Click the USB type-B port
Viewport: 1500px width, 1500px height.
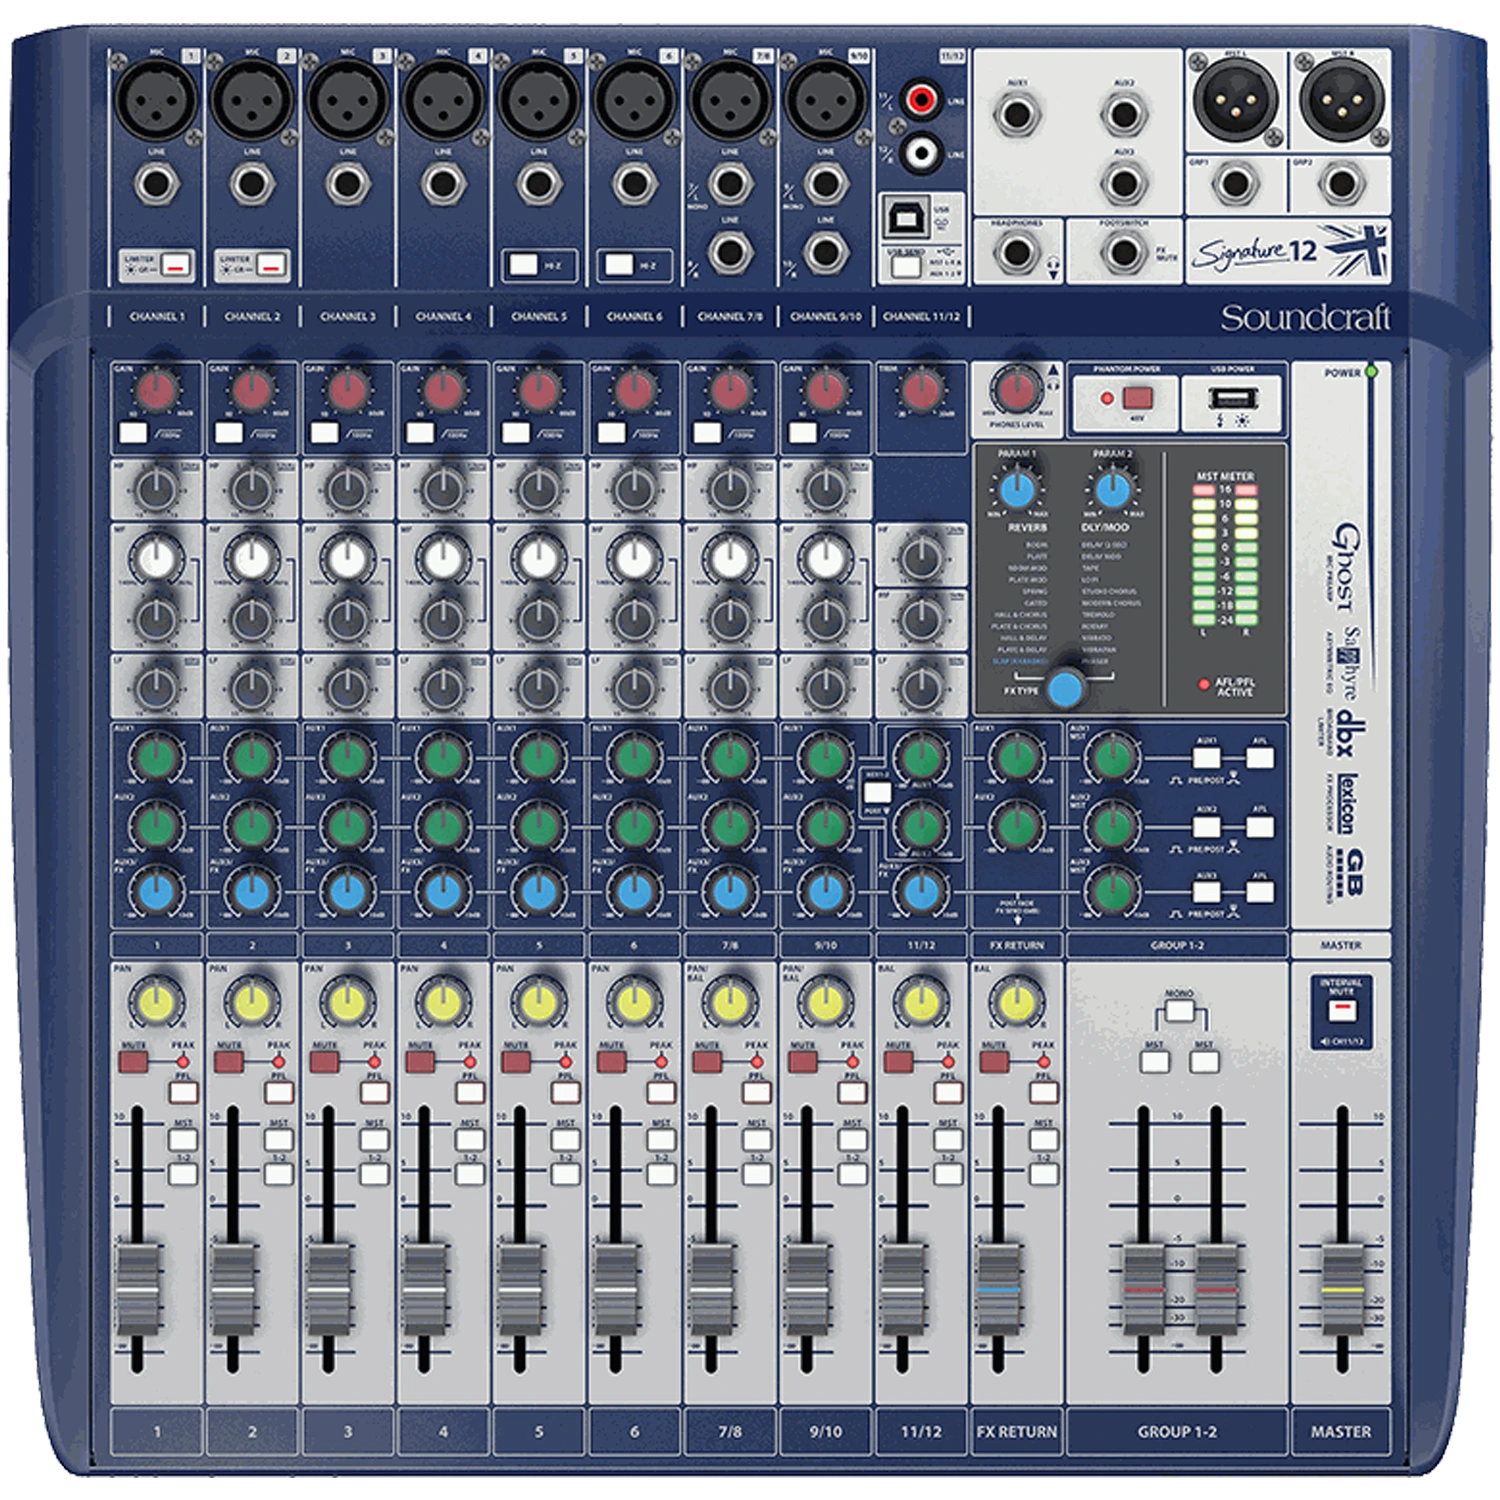(906, 217)
